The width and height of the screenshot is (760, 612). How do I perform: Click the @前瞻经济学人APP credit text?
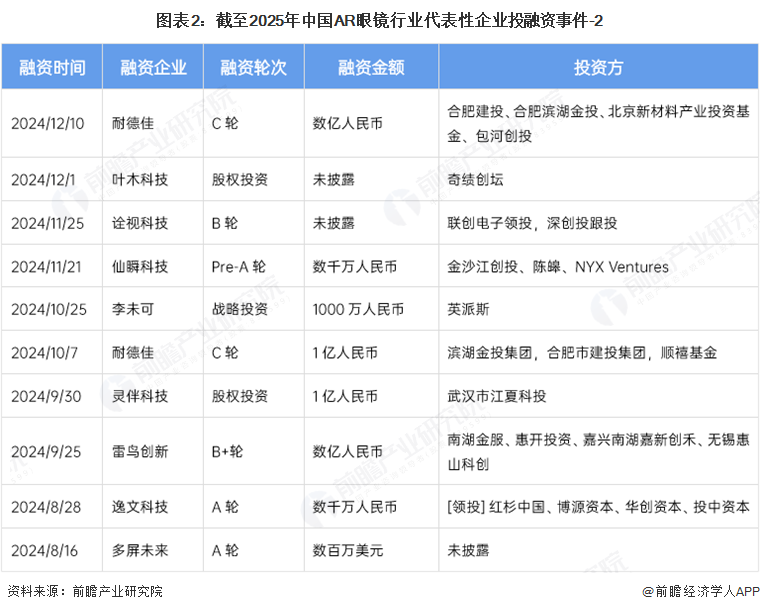point(700,592)
